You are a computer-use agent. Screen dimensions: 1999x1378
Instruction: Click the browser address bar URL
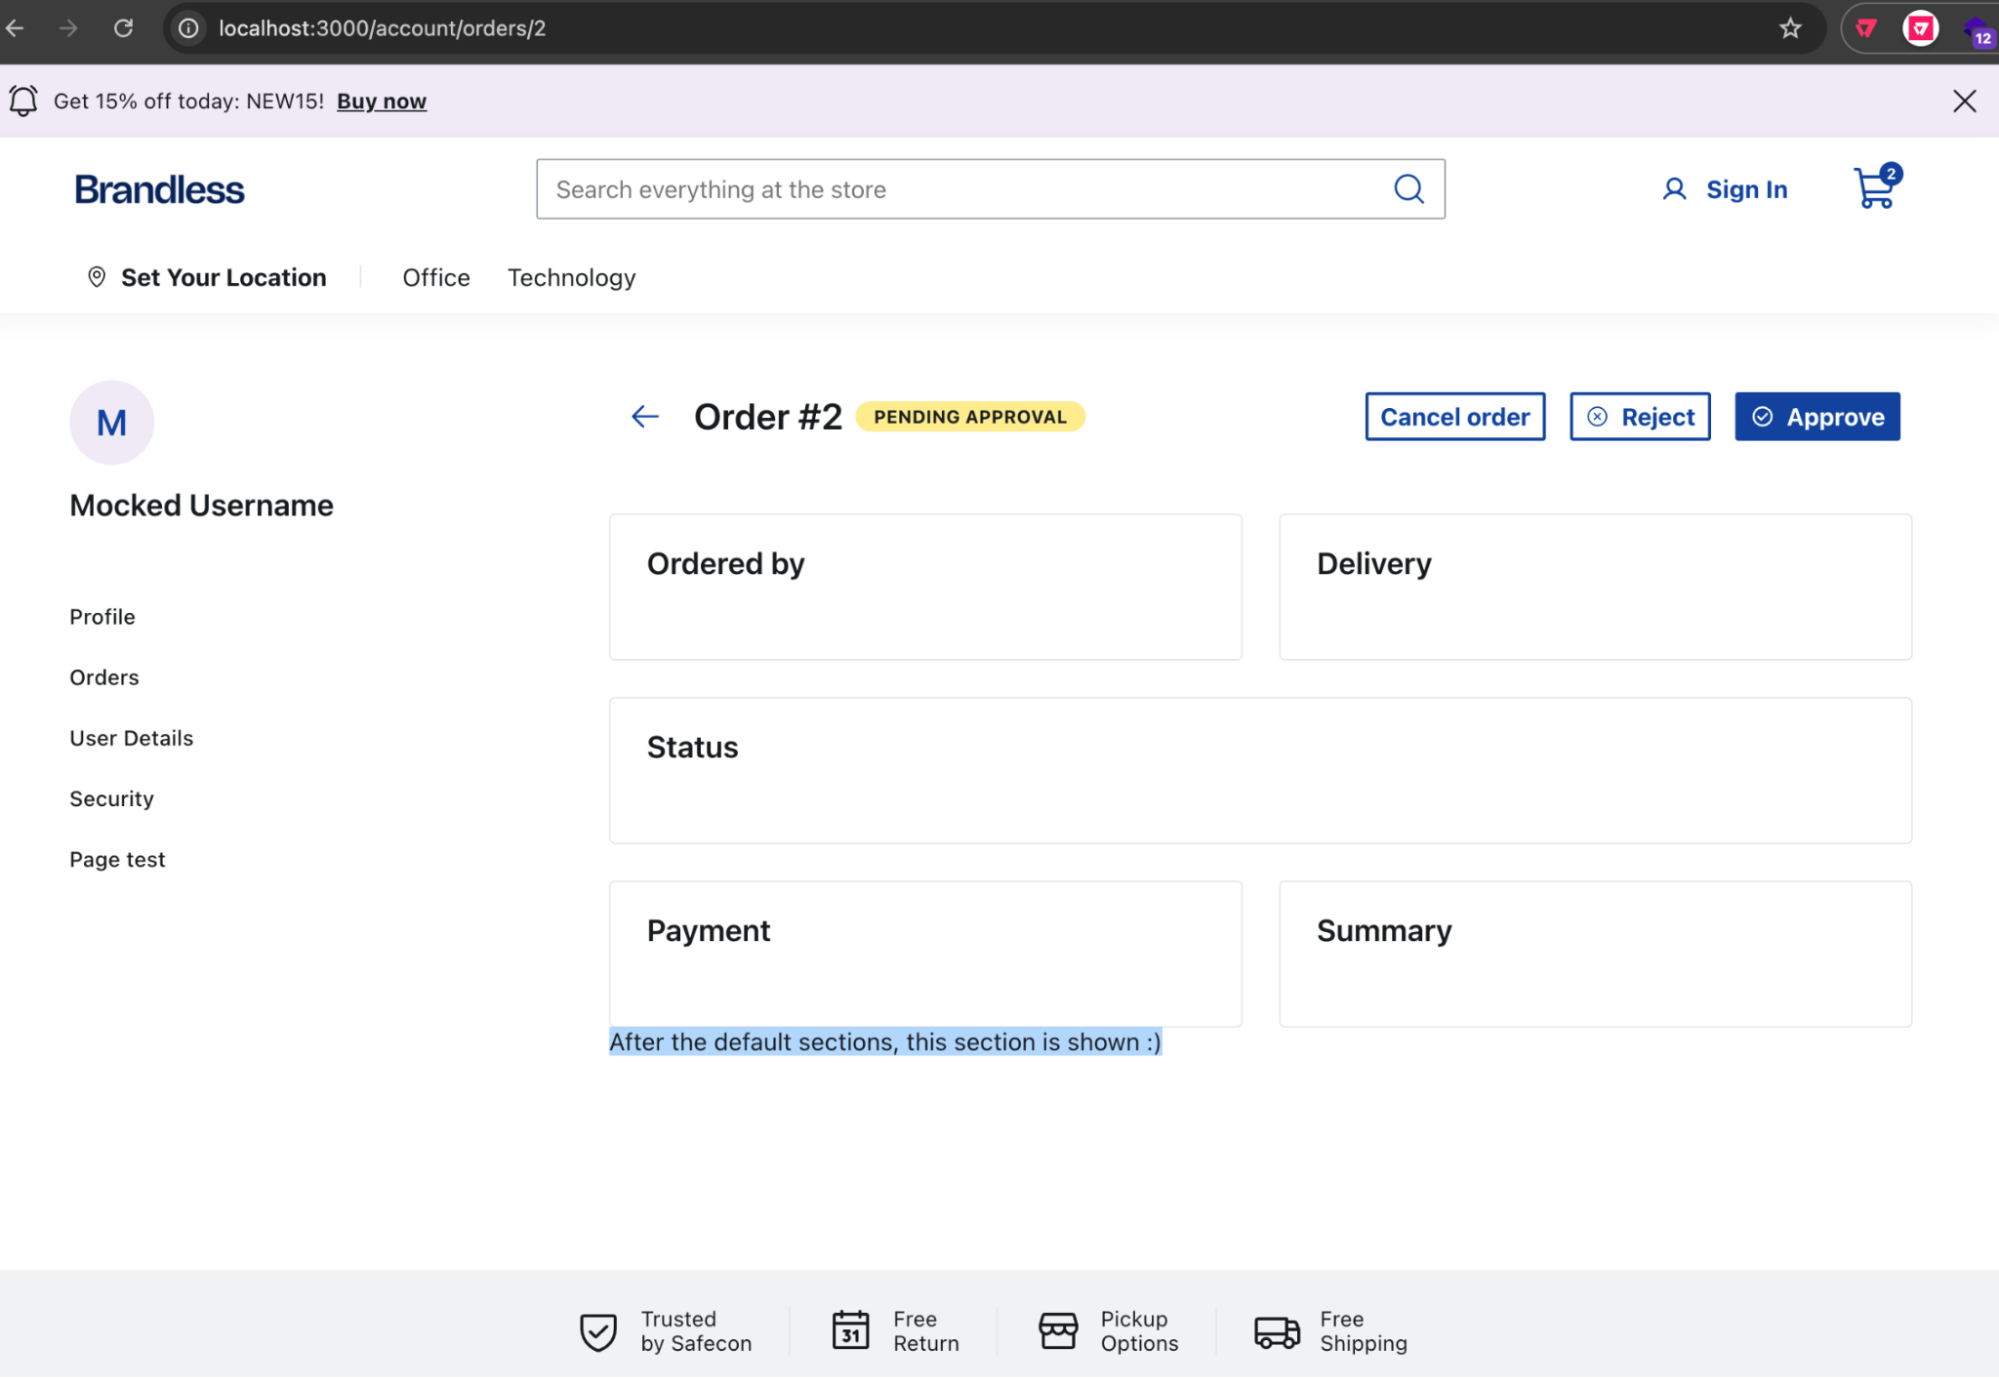click(382, 28)
